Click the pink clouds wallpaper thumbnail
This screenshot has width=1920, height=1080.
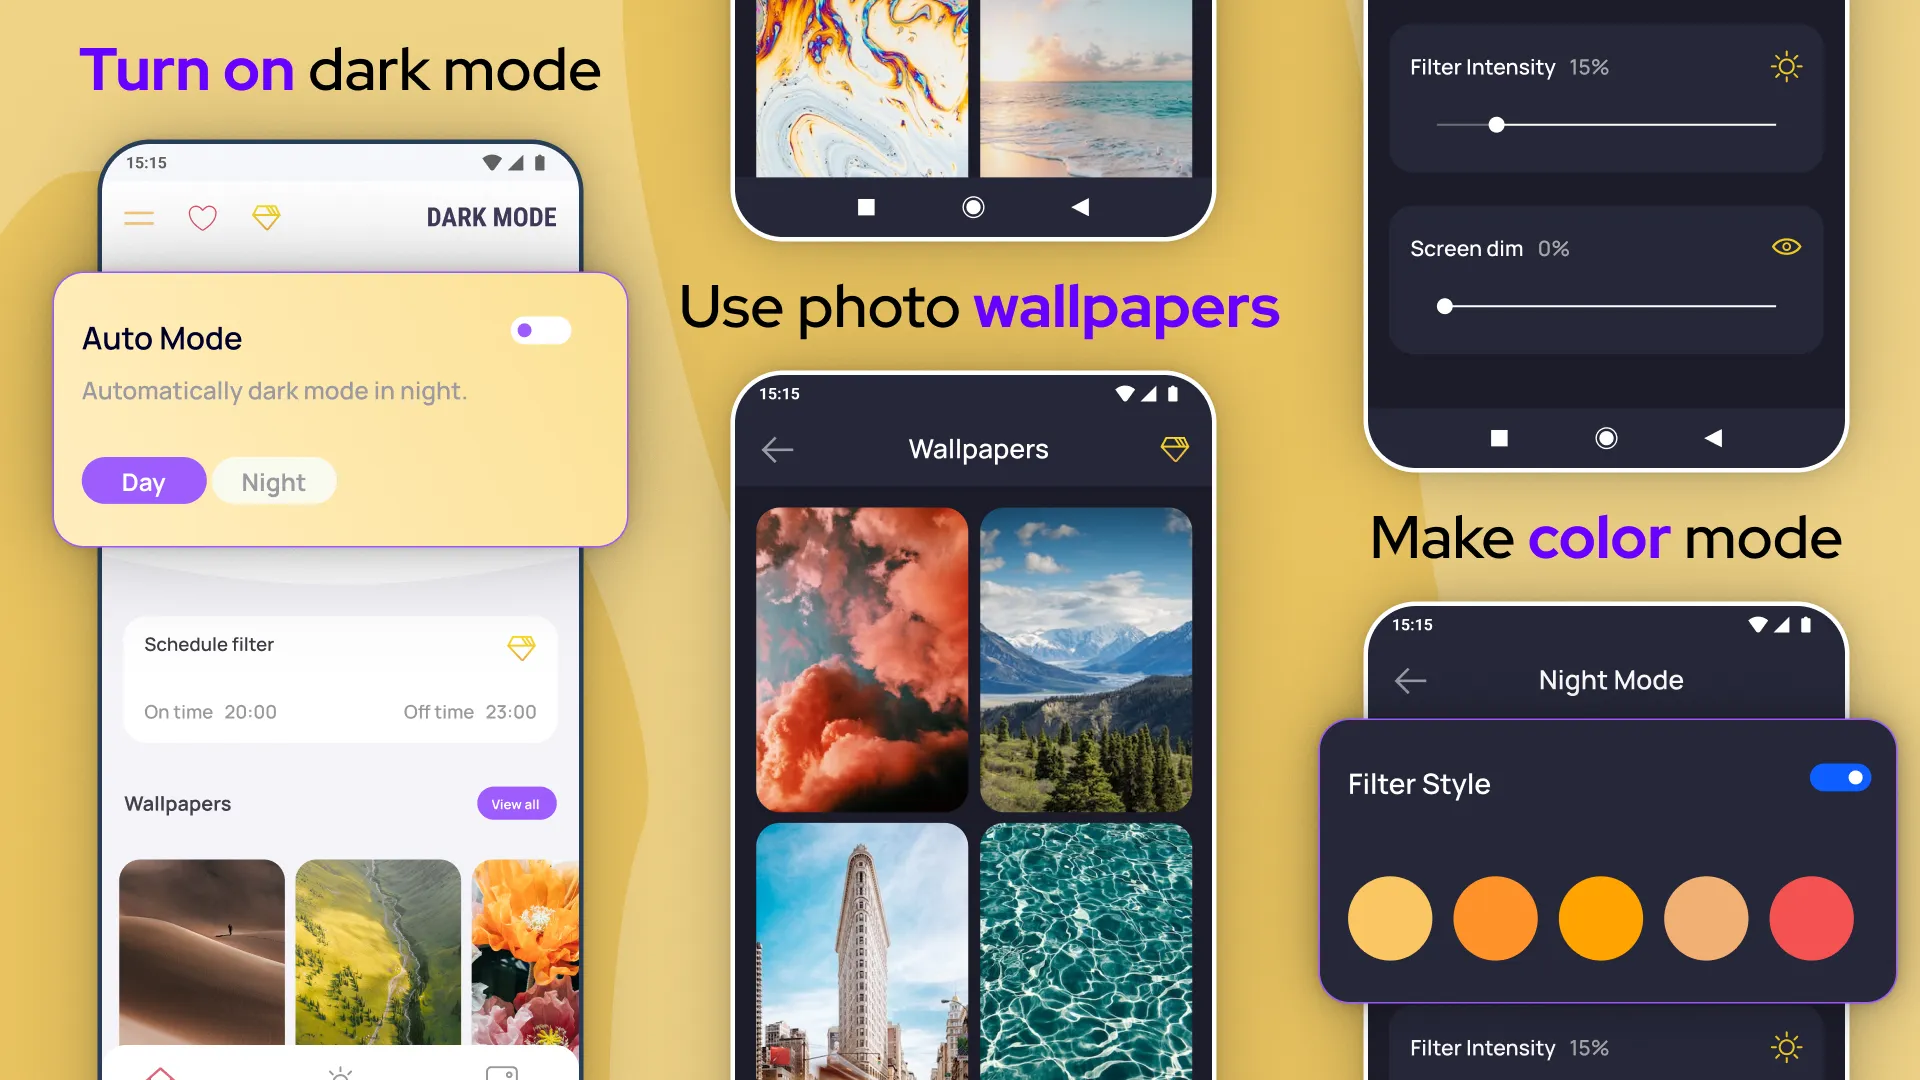(x=862, y=654)
